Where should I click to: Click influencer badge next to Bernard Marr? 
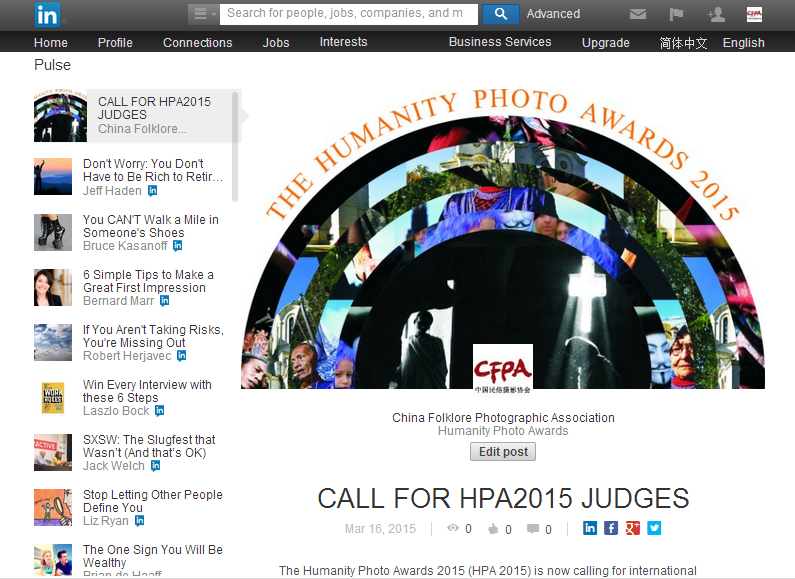(x=164, y=301)
